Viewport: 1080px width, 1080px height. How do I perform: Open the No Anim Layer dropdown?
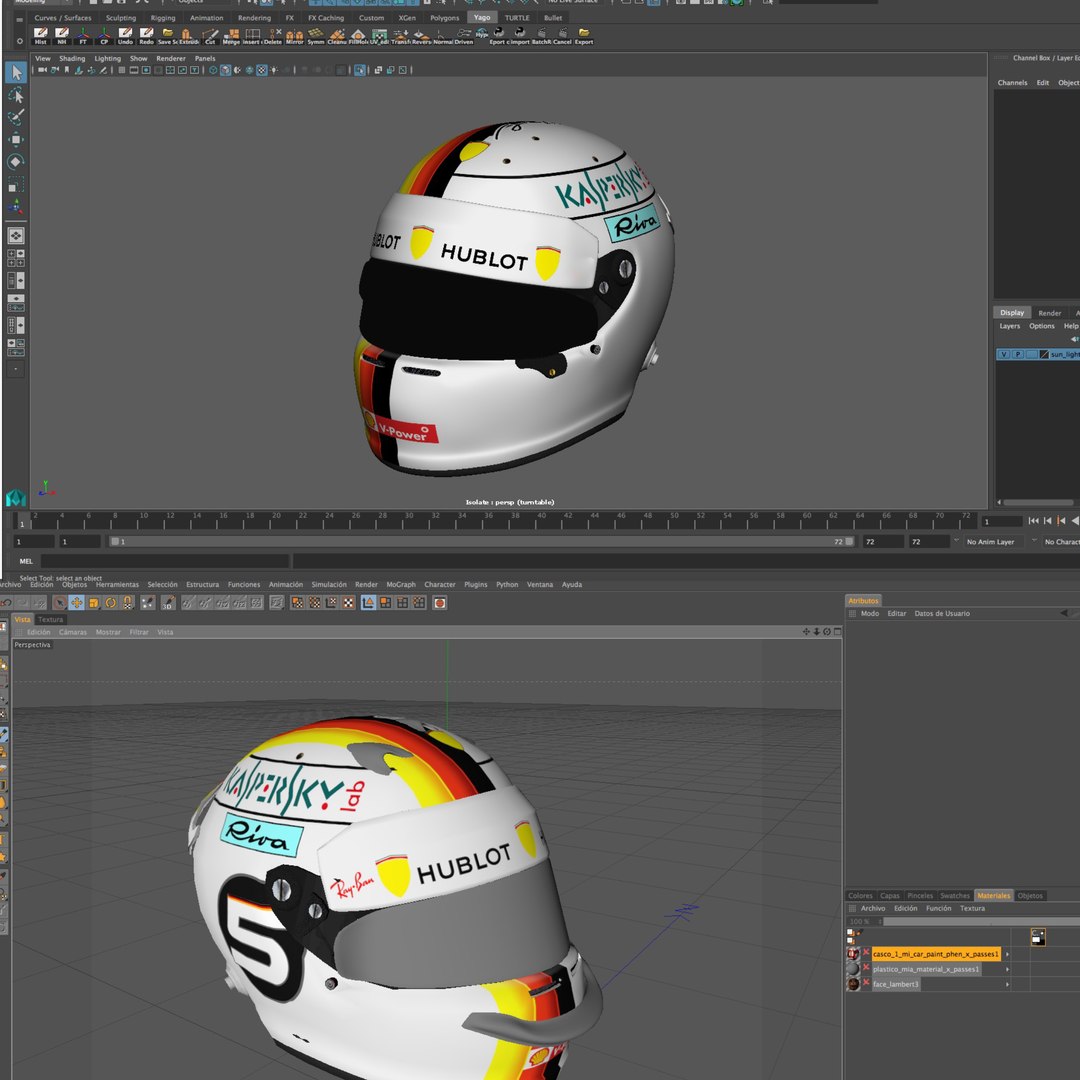pos(995,541)
